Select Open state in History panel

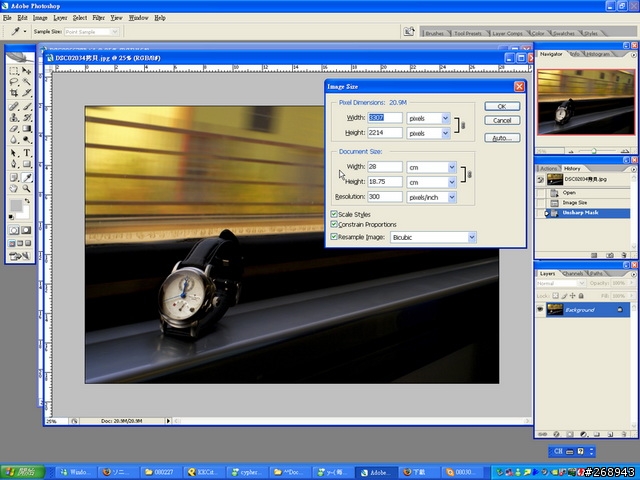(x=584, y=193)
